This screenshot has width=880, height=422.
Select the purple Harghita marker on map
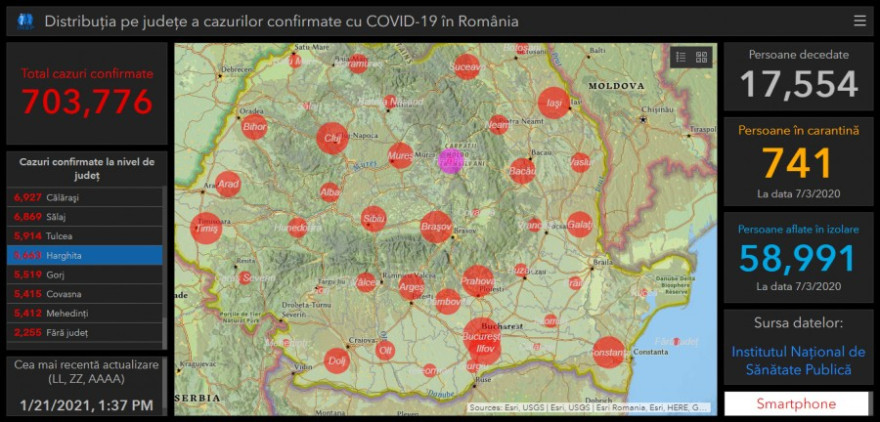pyautogui.click(x=451, y=160)
